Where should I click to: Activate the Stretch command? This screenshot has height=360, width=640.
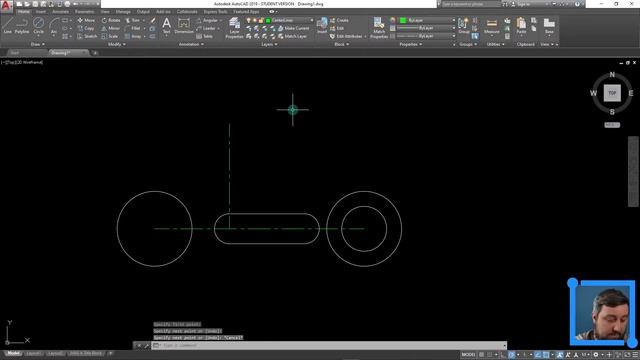[x=87, y=36]
